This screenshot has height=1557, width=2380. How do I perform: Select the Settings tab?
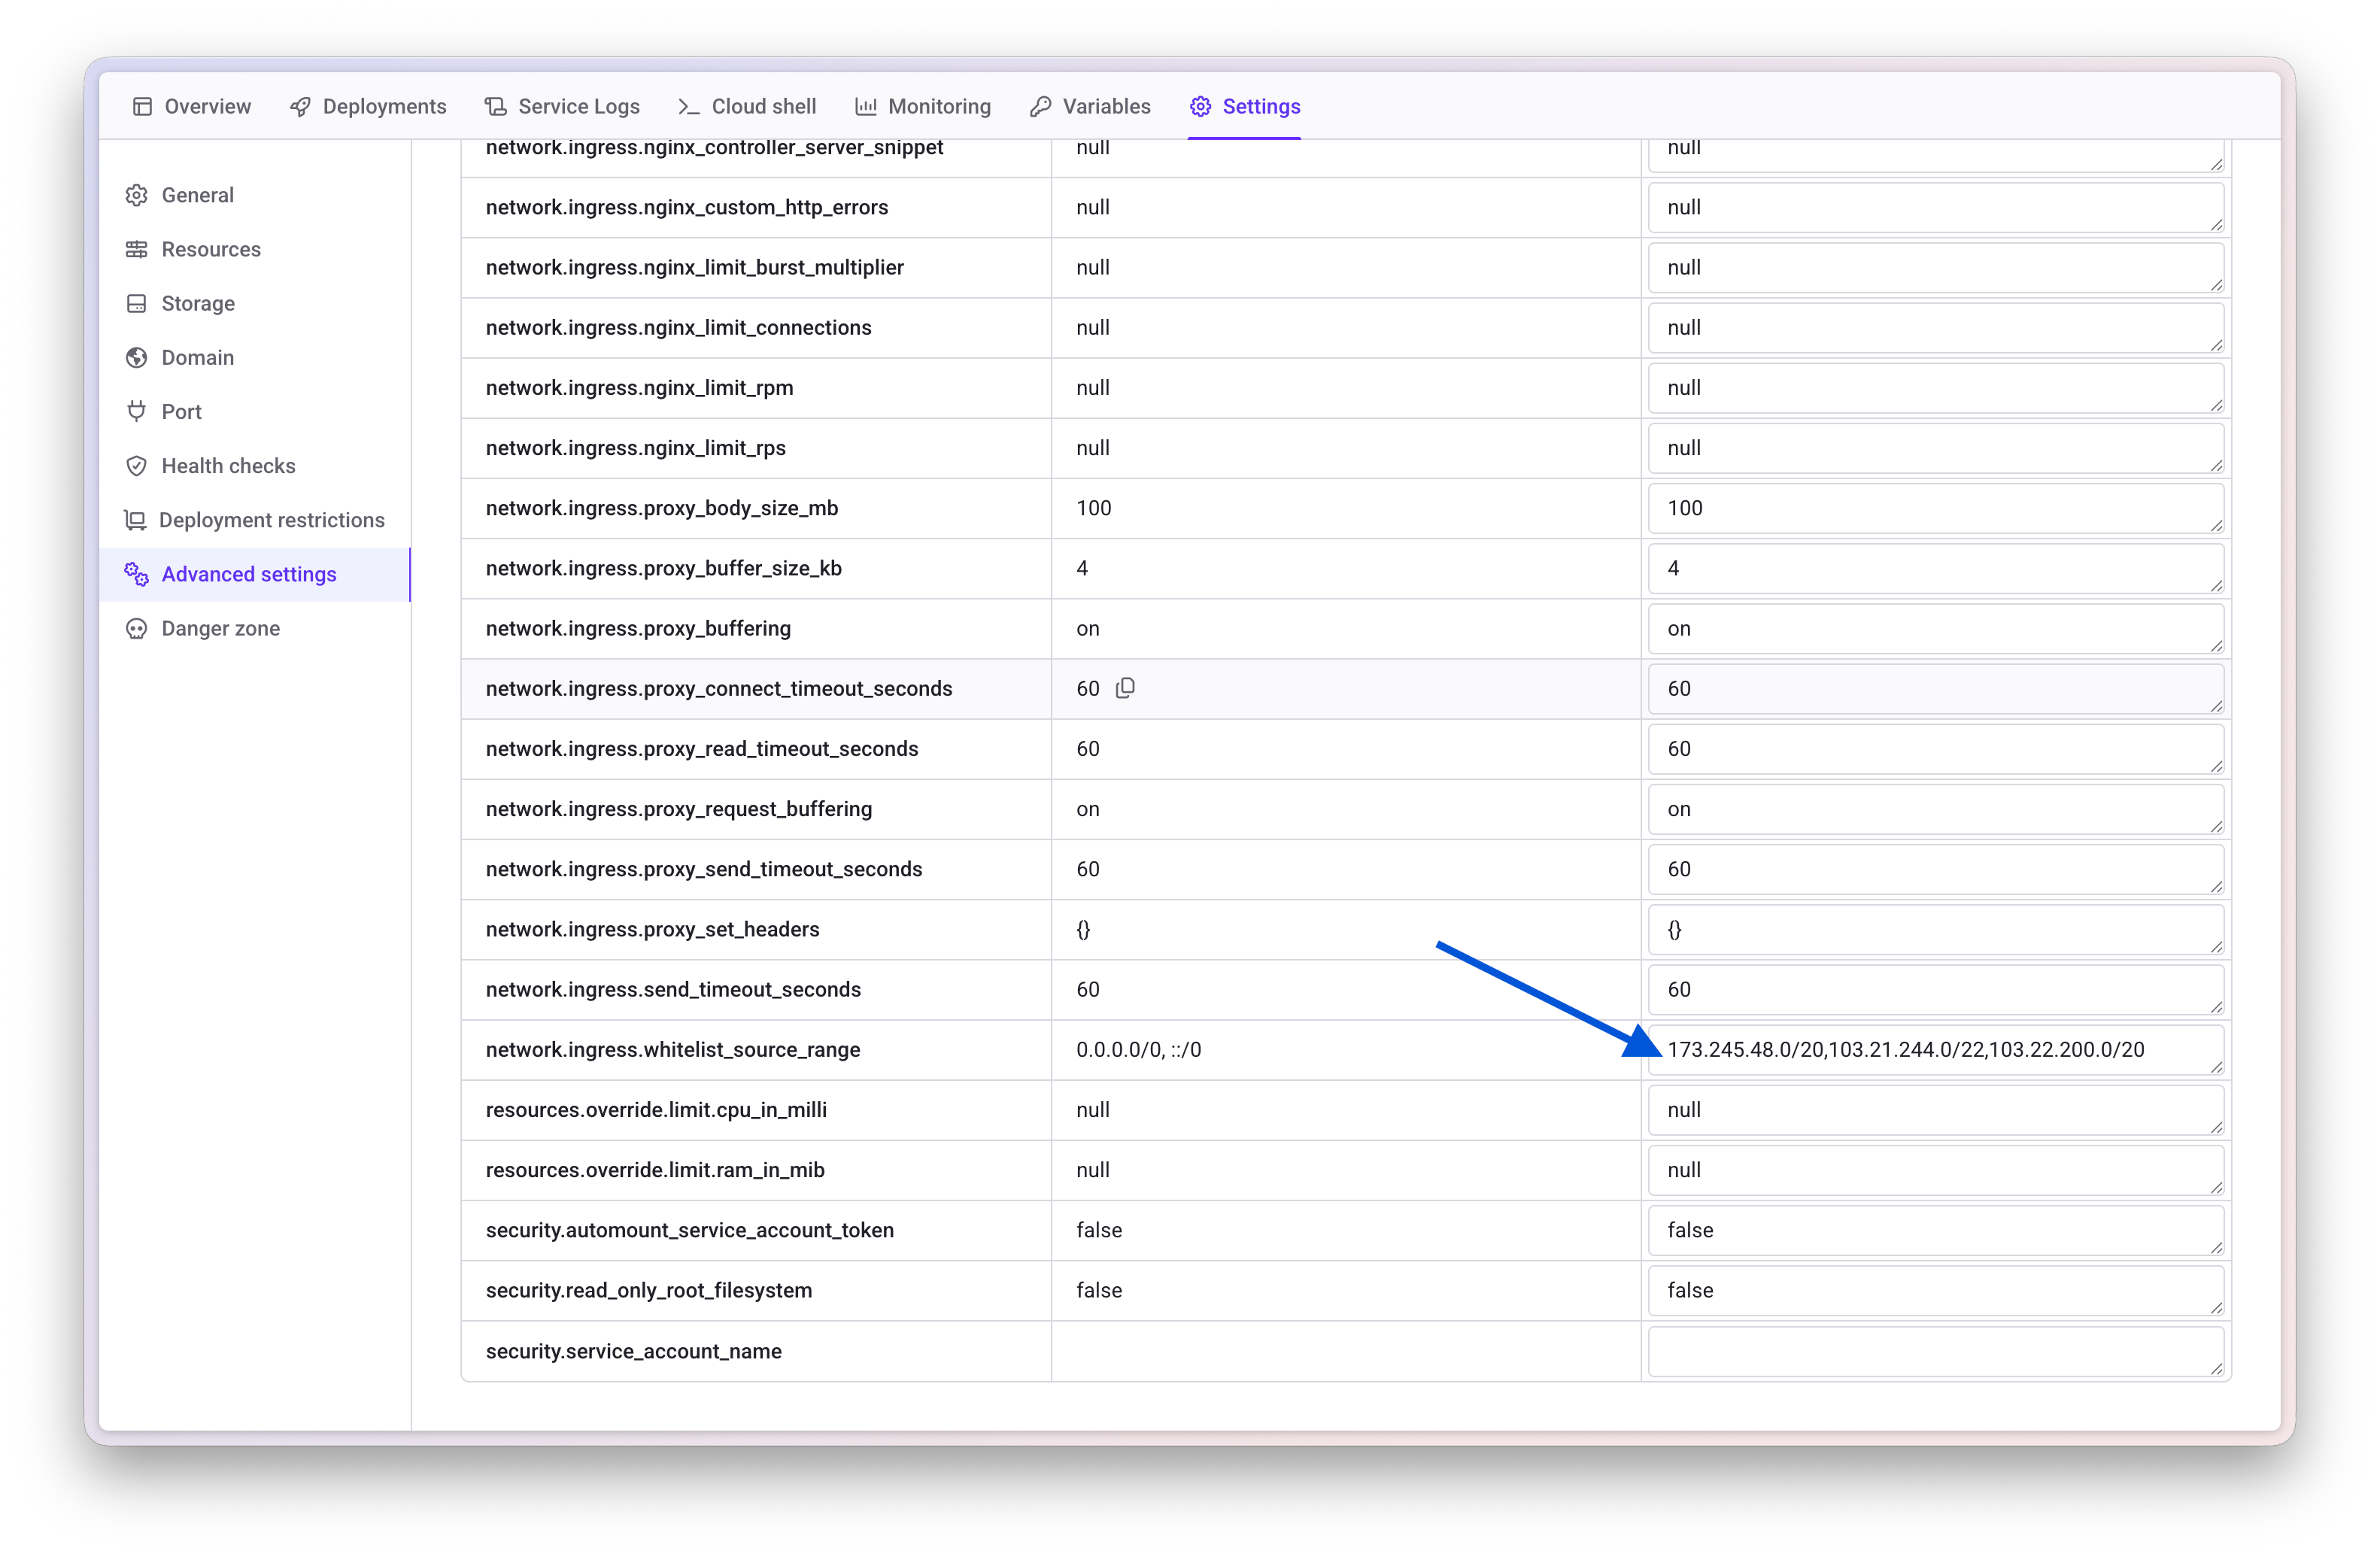click(x=1245, y=106)
